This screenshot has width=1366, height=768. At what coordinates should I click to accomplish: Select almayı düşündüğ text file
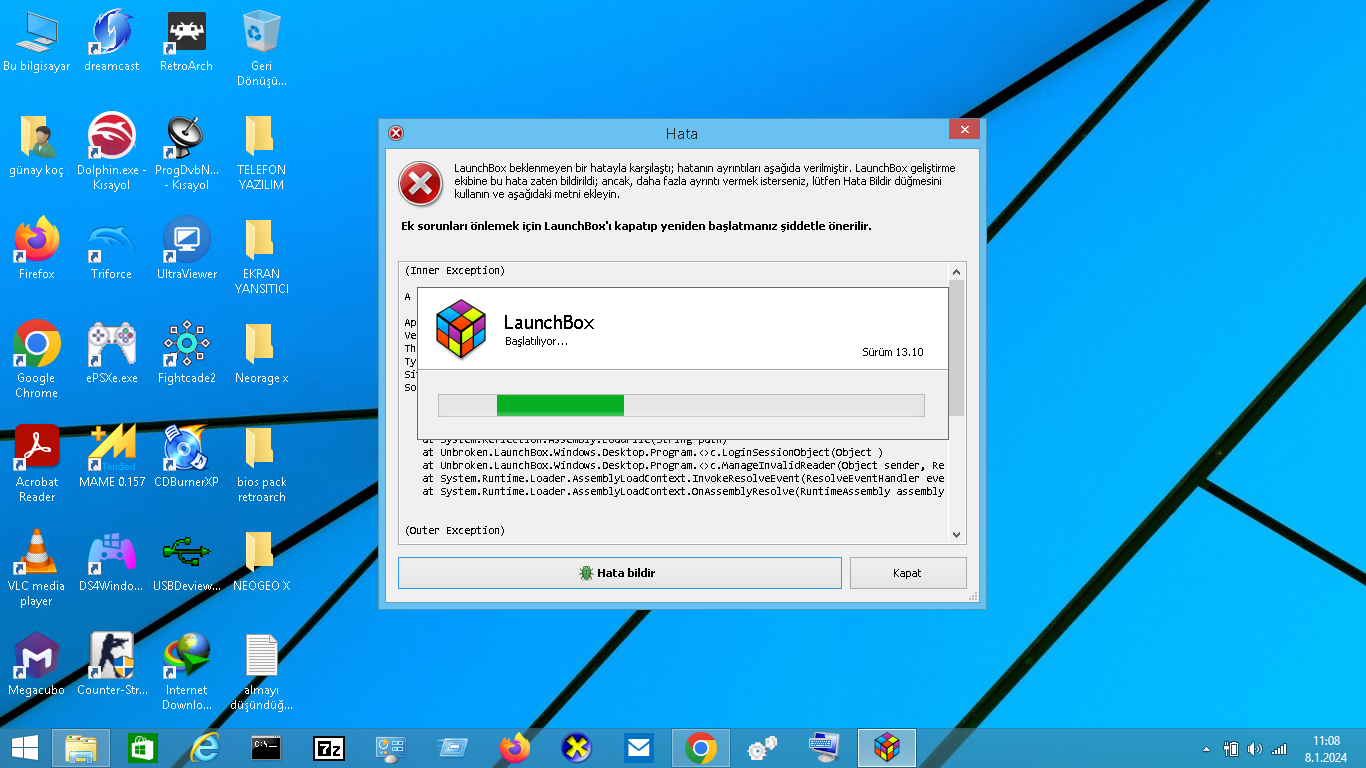pos(261,672)
